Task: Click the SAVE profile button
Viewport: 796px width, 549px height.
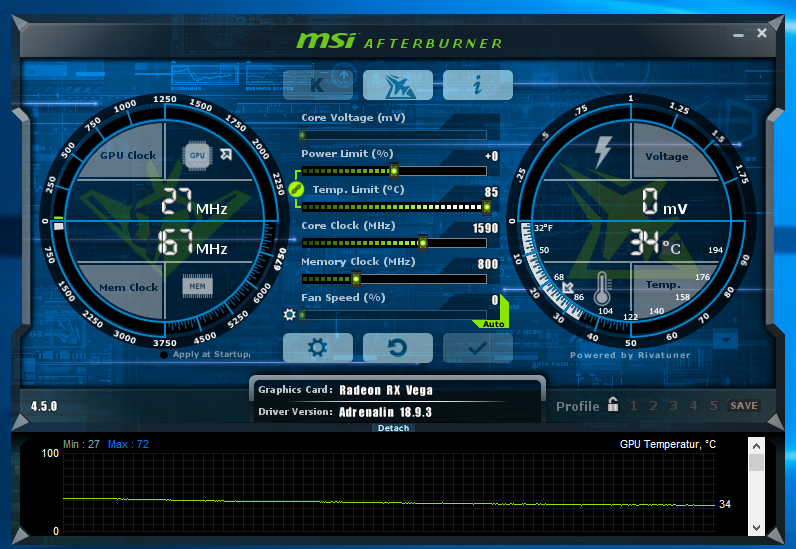Action: tap(744, 406)
